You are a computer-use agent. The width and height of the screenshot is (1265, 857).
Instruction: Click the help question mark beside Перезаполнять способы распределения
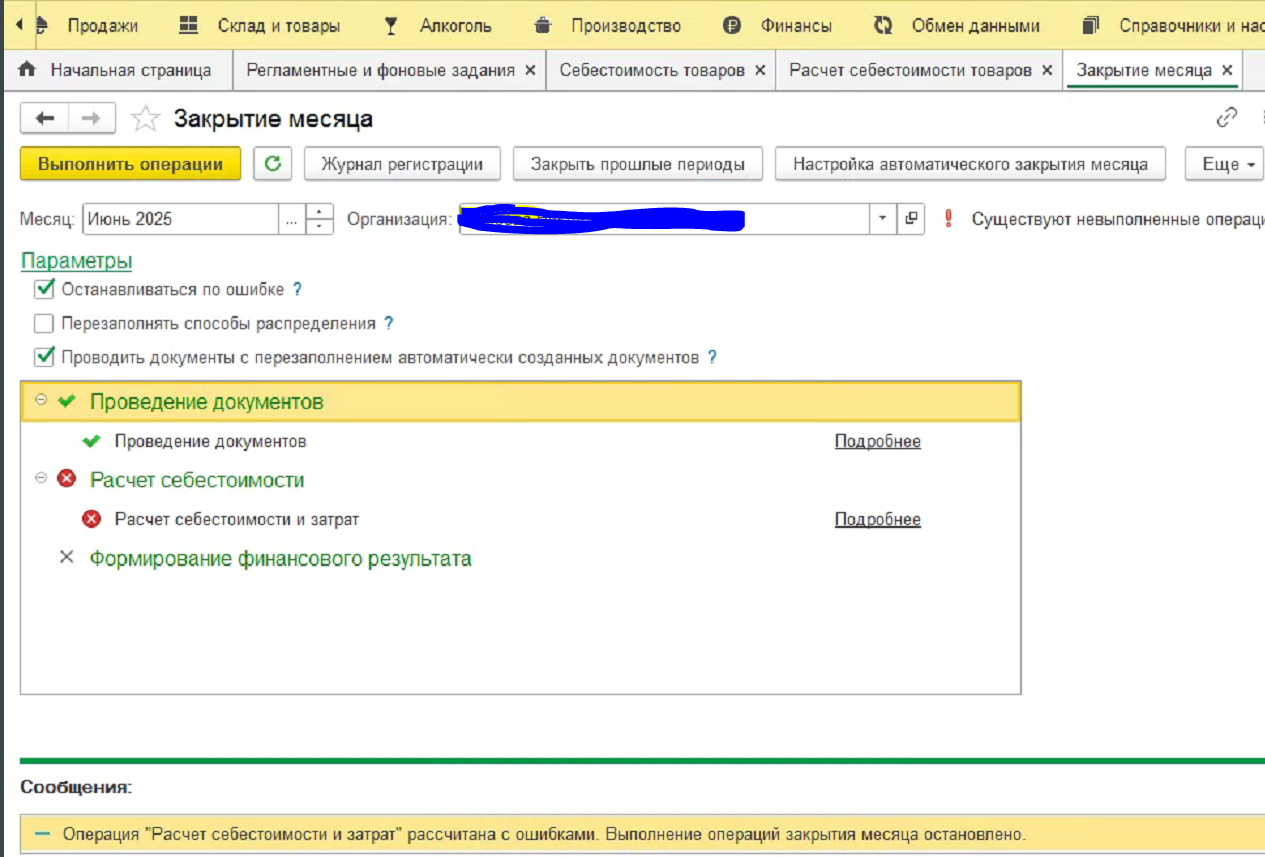pos(389,324)
